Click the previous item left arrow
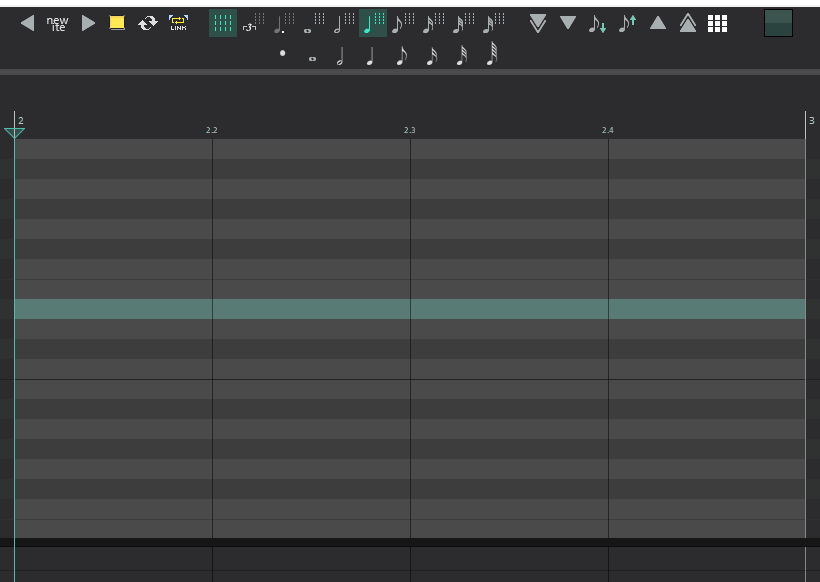The image size is (820, 582). [x=27, y=23]
